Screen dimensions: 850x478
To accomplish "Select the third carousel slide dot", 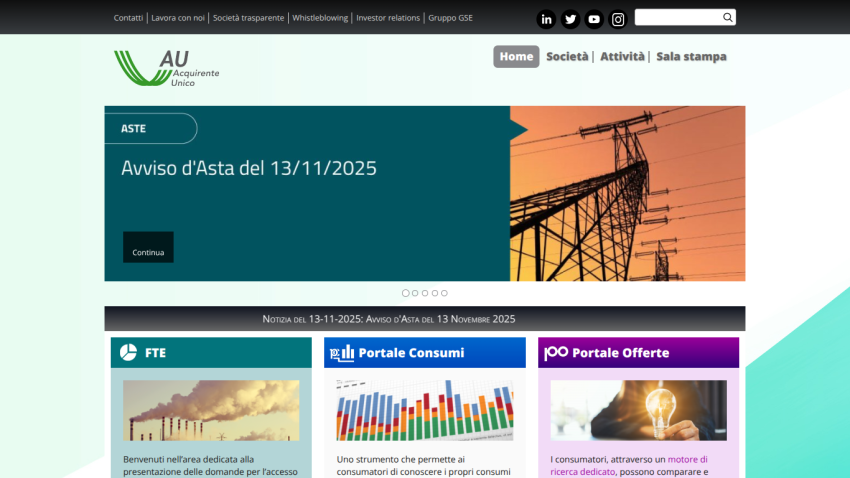I will click(425, 293).
